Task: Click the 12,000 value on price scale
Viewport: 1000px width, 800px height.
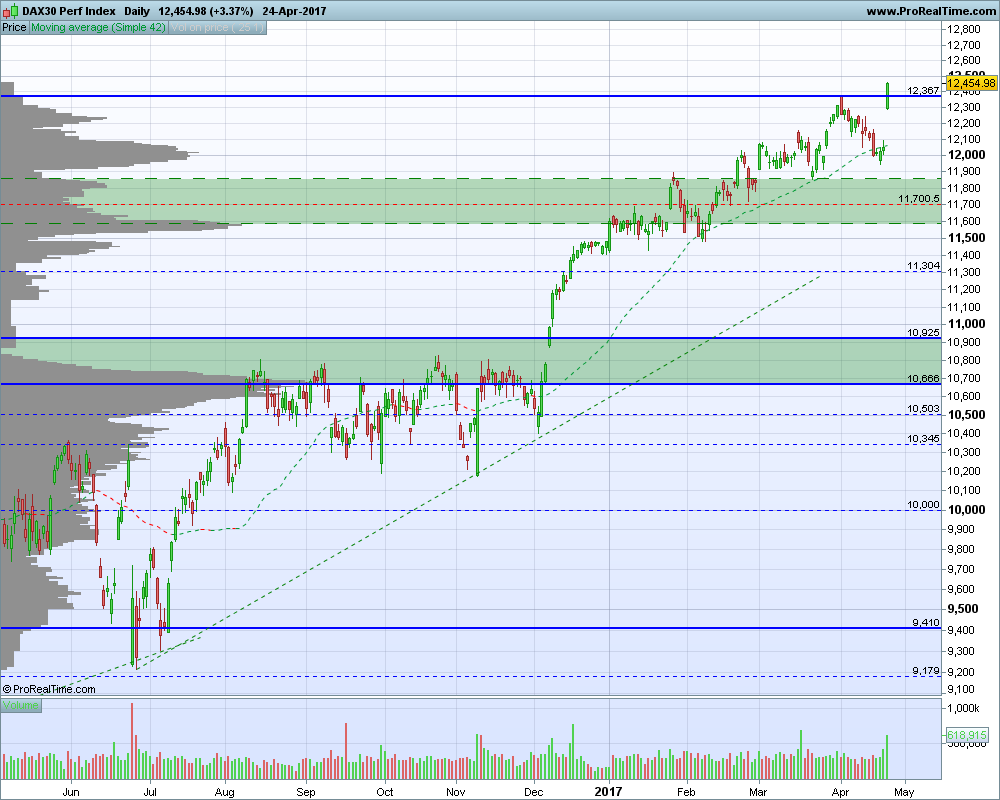Action: [966, 155]
